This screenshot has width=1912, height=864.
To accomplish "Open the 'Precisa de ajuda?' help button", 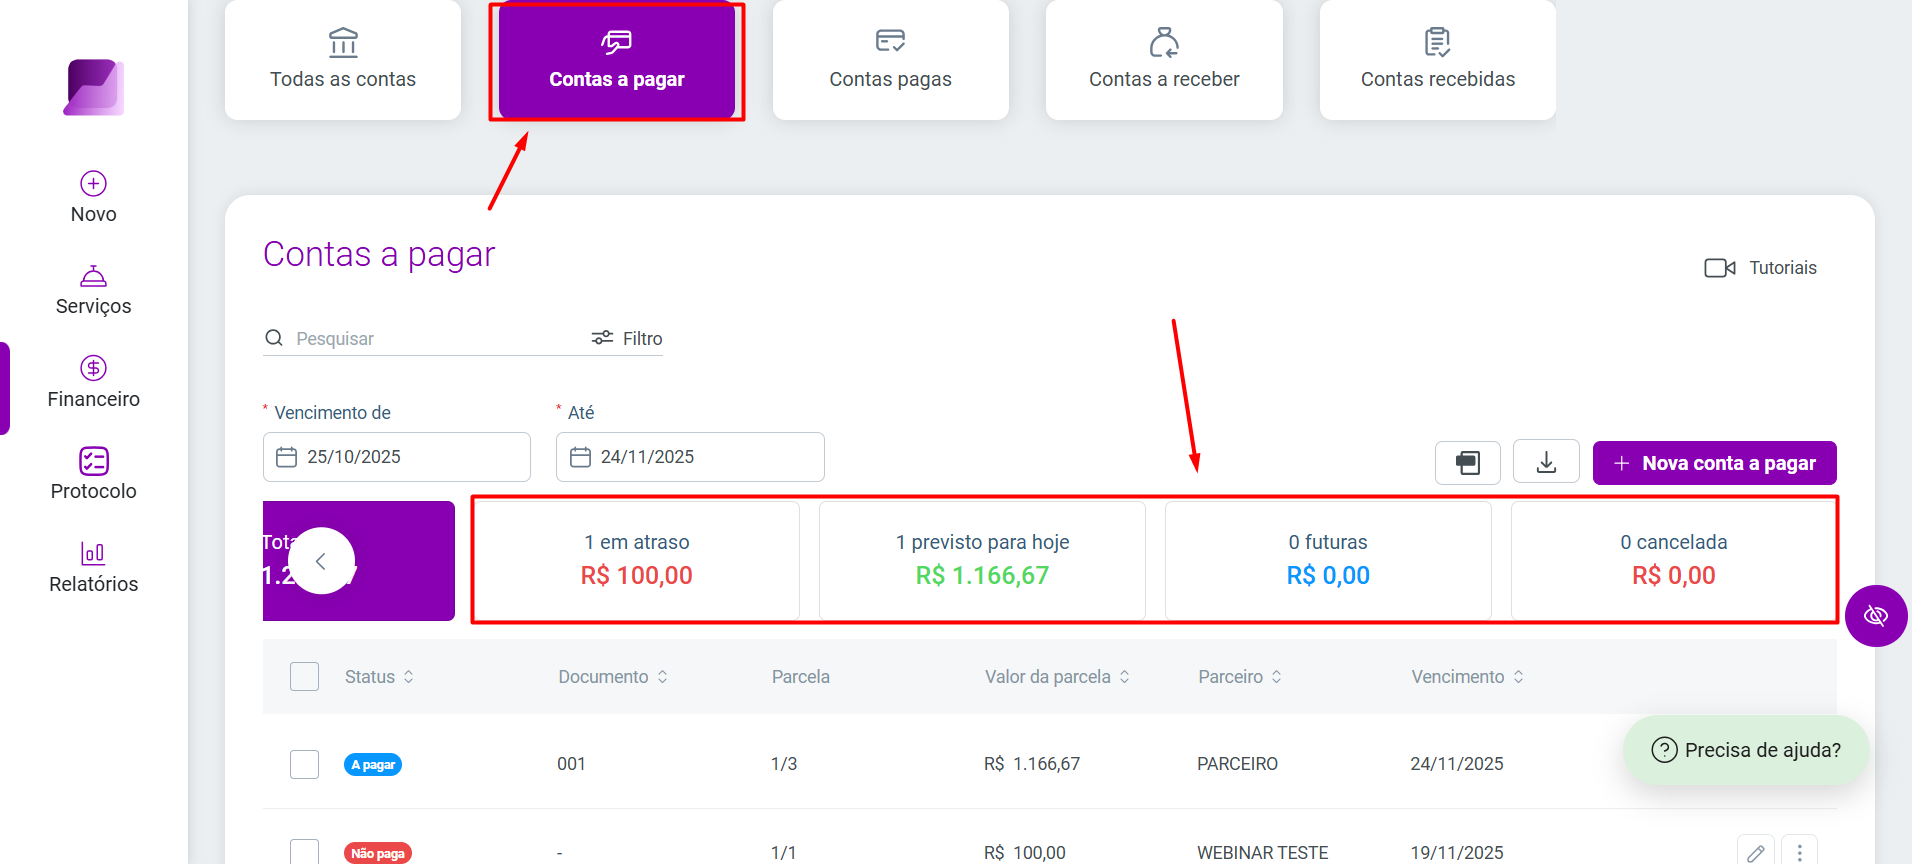I will [1746, 750].
